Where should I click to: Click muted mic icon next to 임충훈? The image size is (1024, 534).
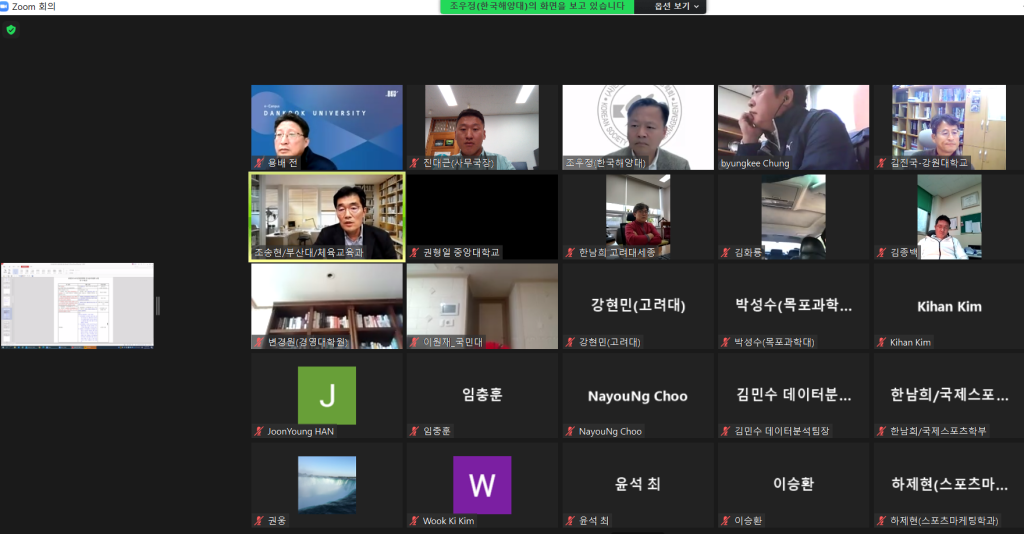[x=415, y=431]
